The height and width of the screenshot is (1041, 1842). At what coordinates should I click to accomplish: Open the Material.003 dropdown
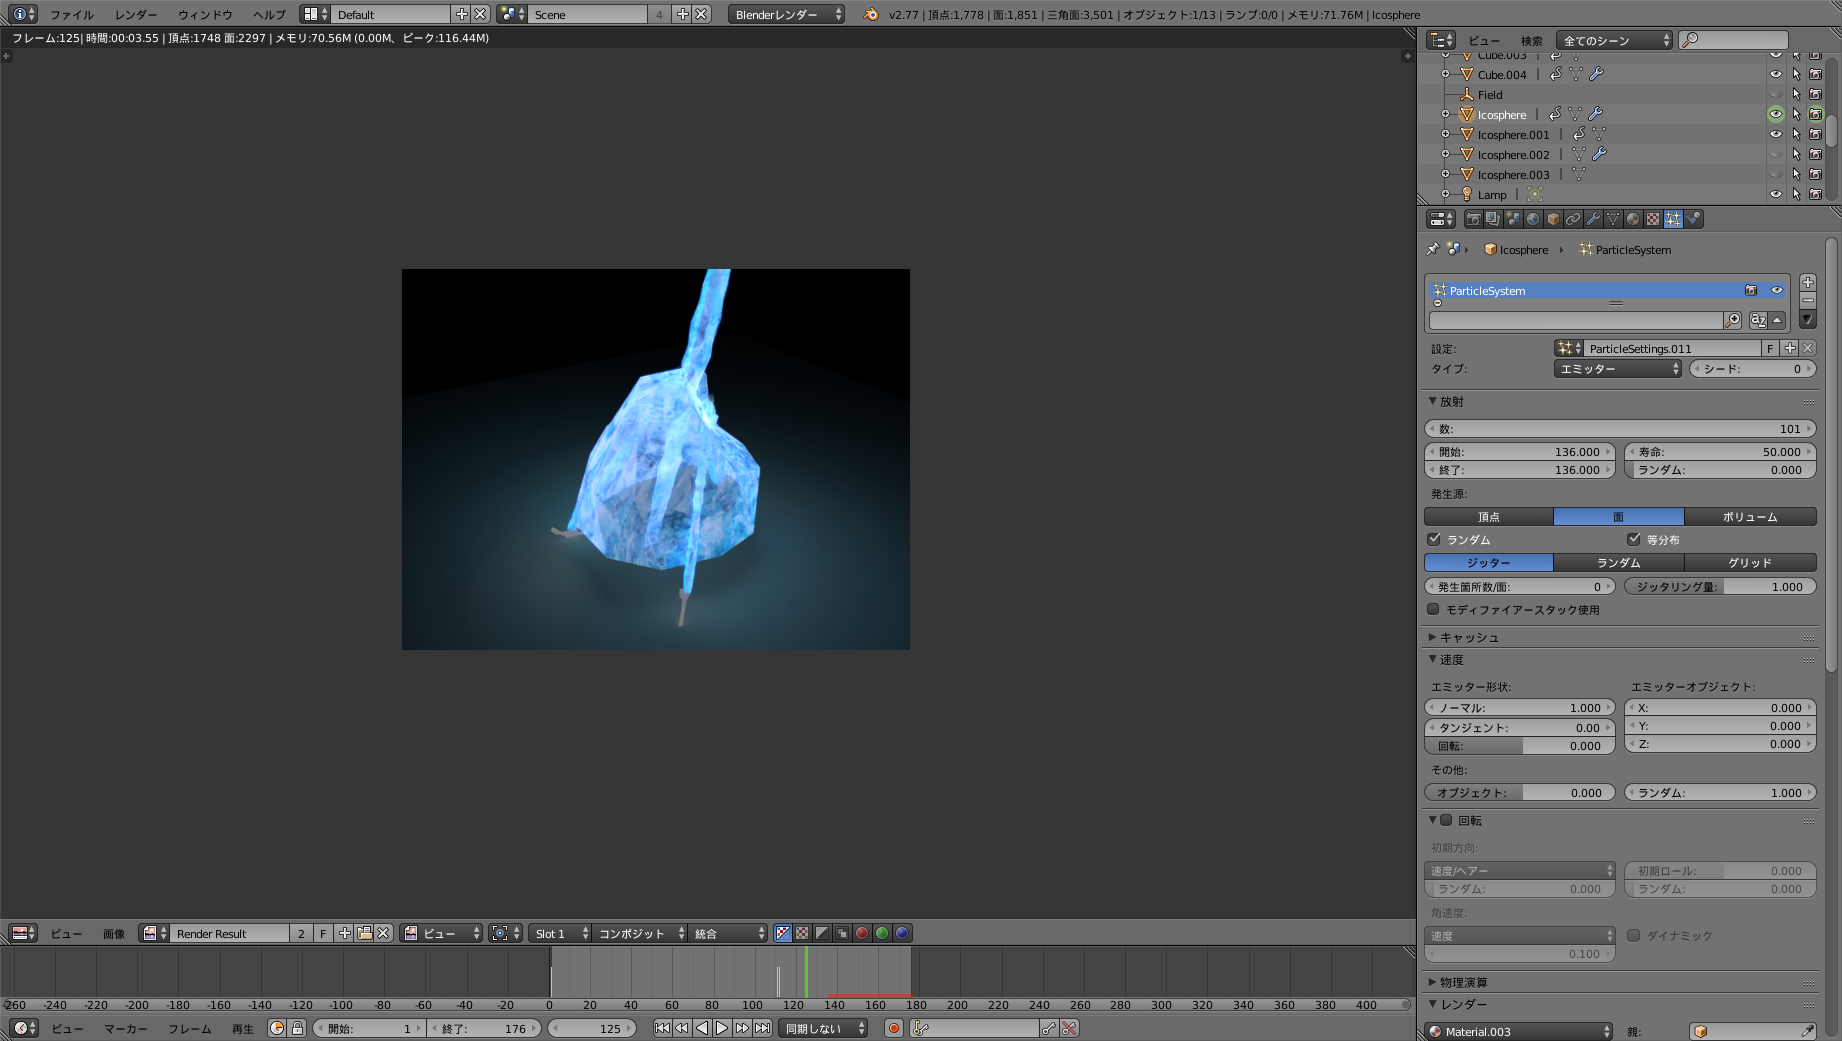pos(1519,1031)
